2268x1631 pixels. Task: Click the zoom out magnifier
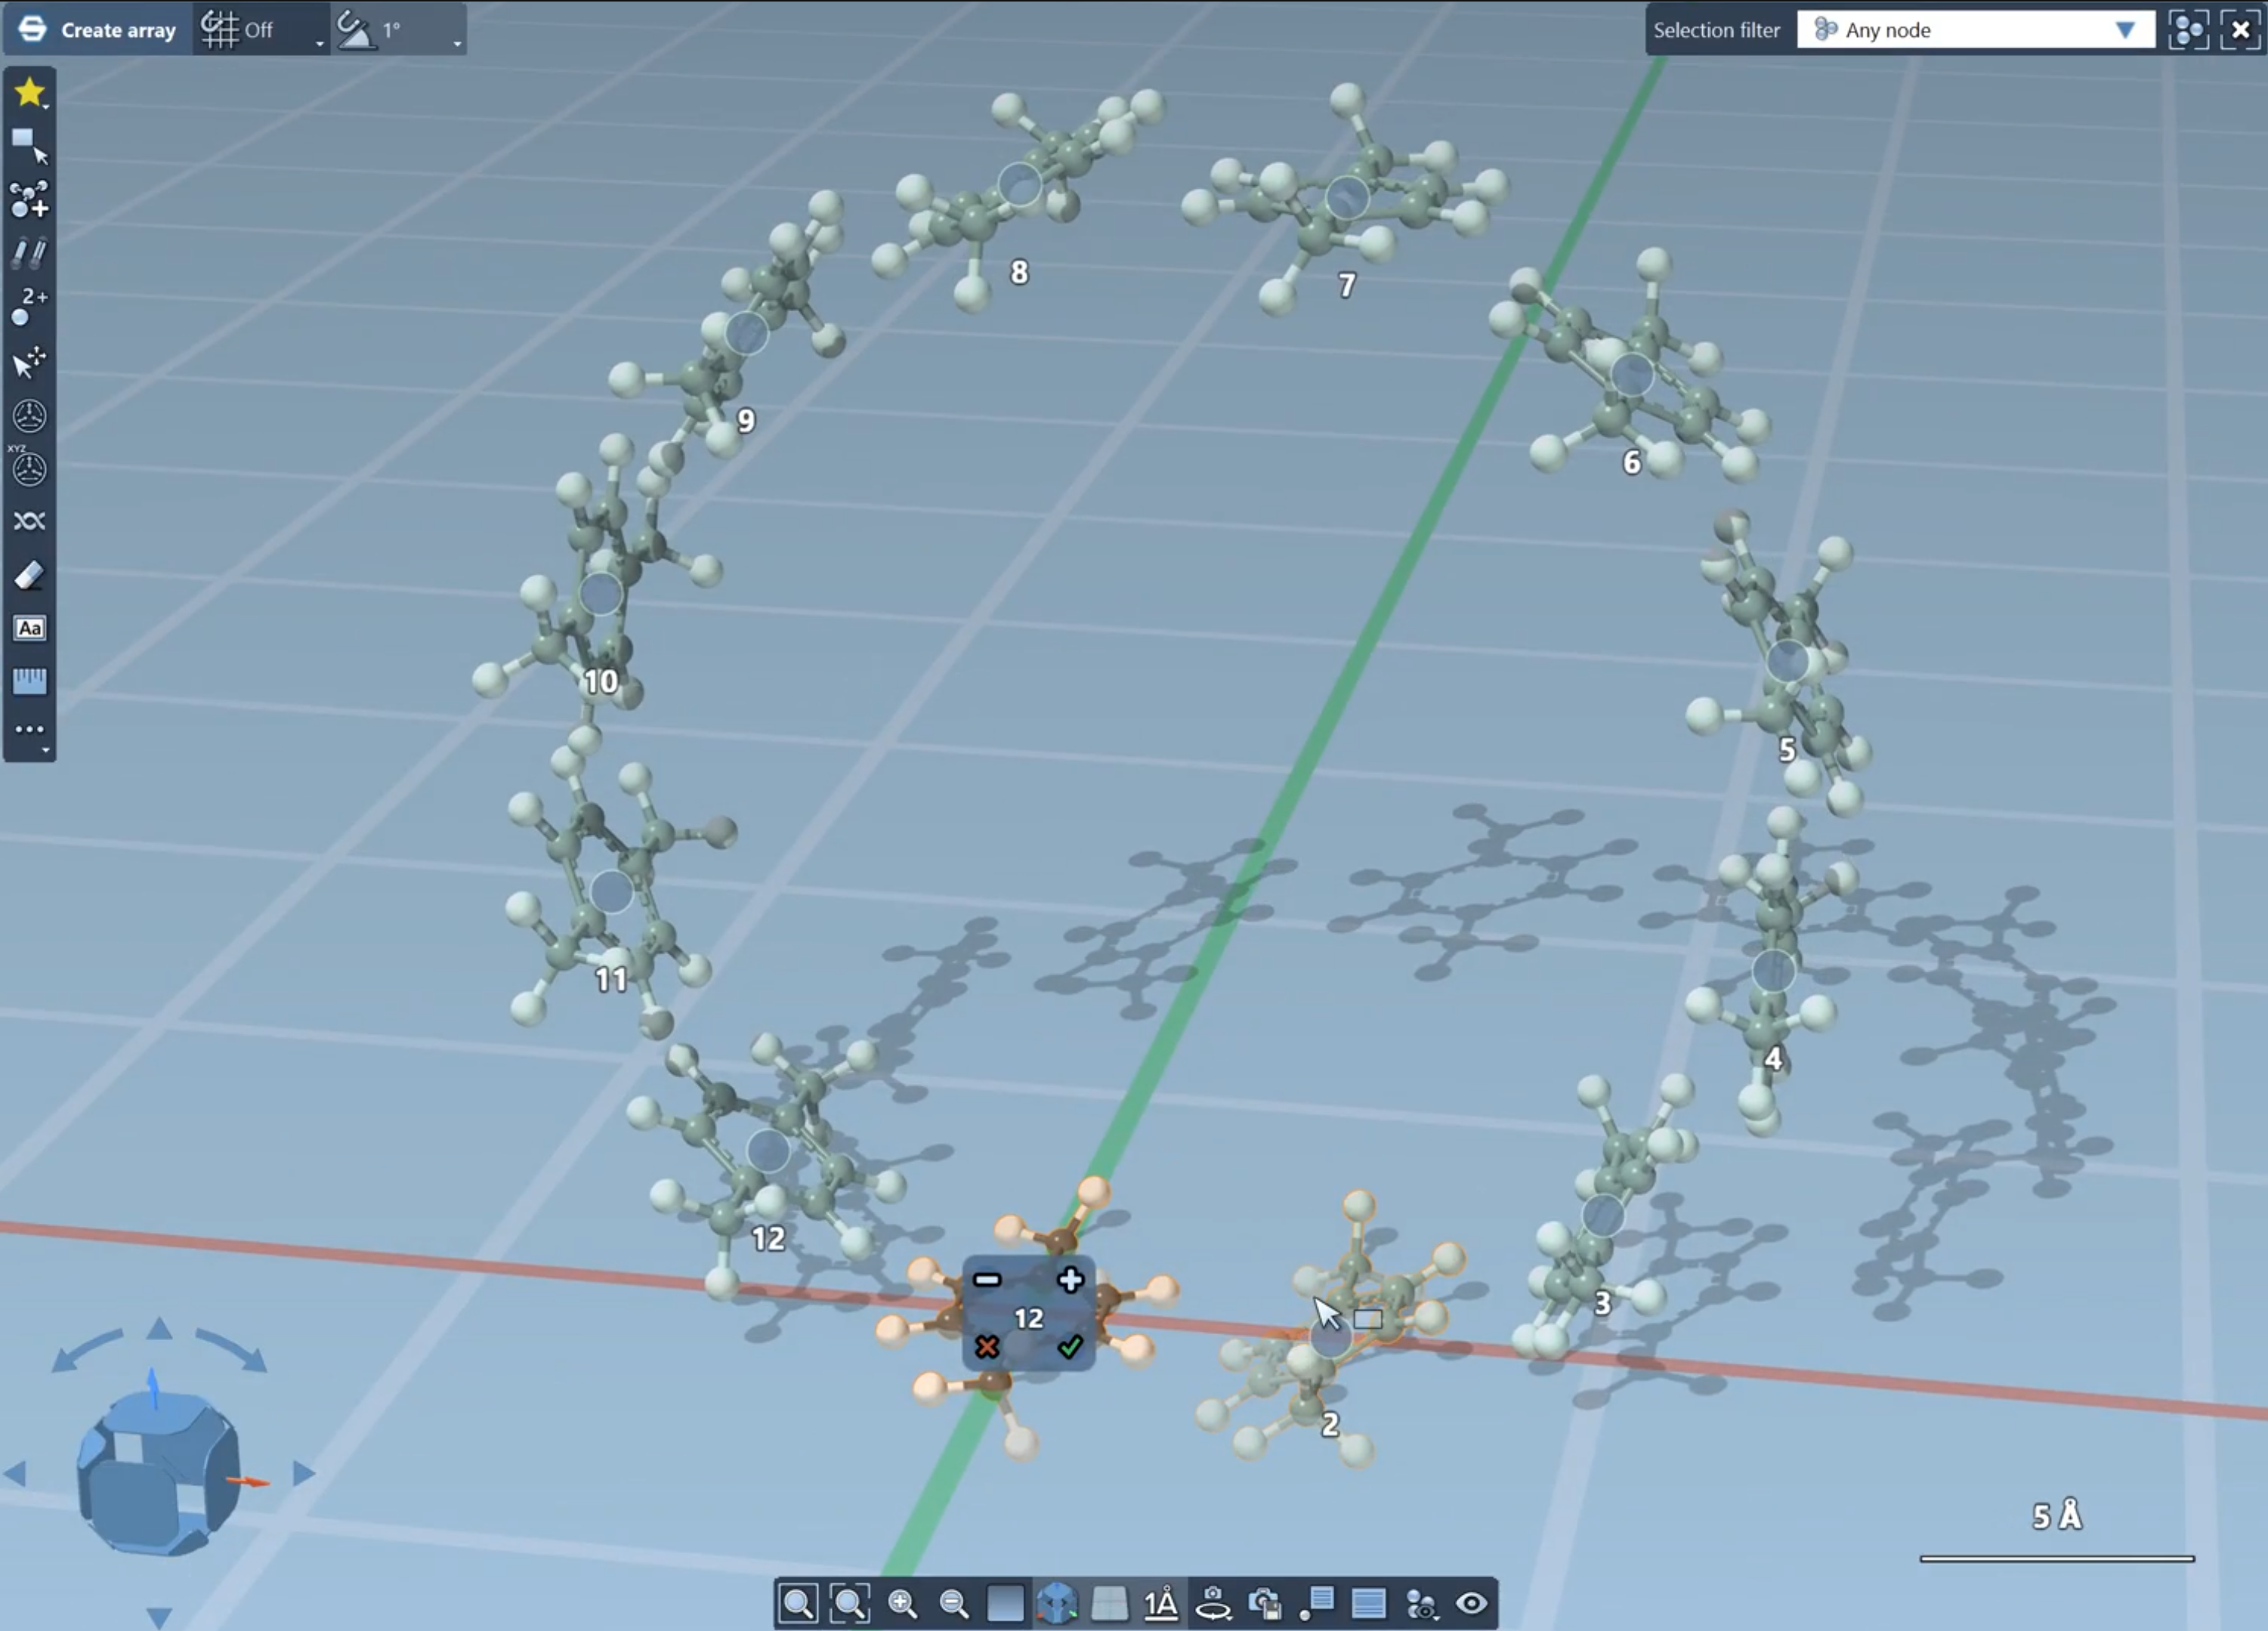[954, 1604]
